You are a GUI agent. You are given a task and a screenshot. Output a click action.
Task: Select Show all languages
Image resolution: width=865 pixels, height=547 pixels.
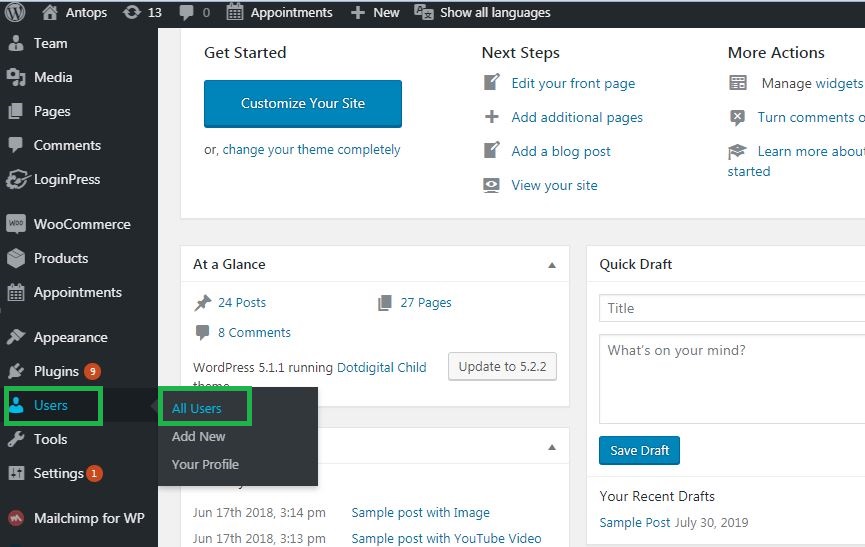click(x=483, y=13)
